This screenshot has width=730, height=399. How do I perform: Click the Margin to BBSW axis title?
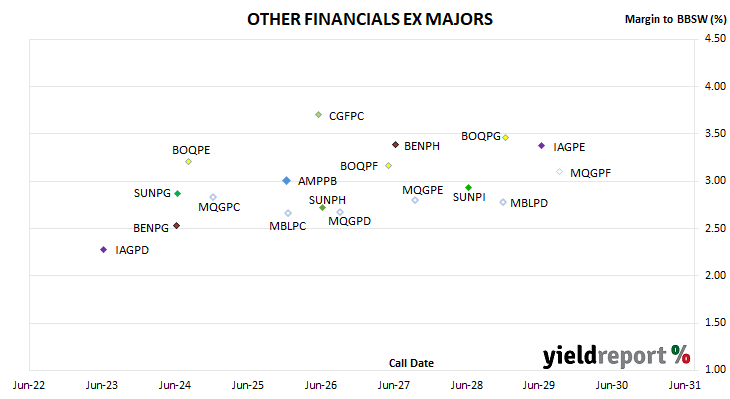coord(675,19)
